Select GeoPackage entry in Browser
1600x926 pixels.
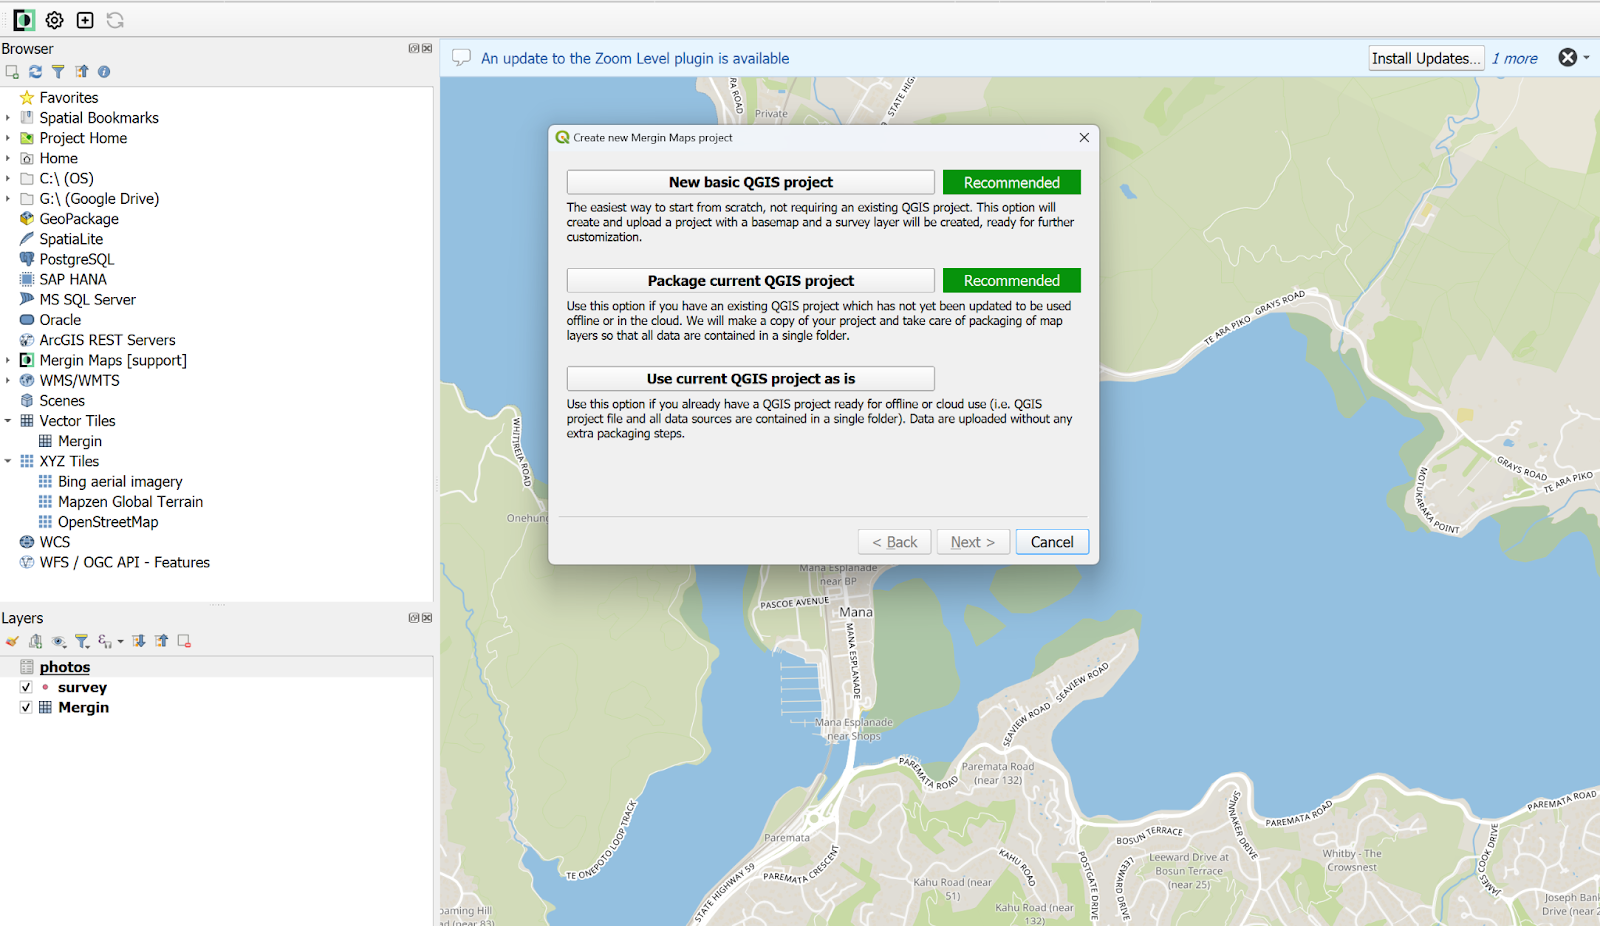coord(79,219)
